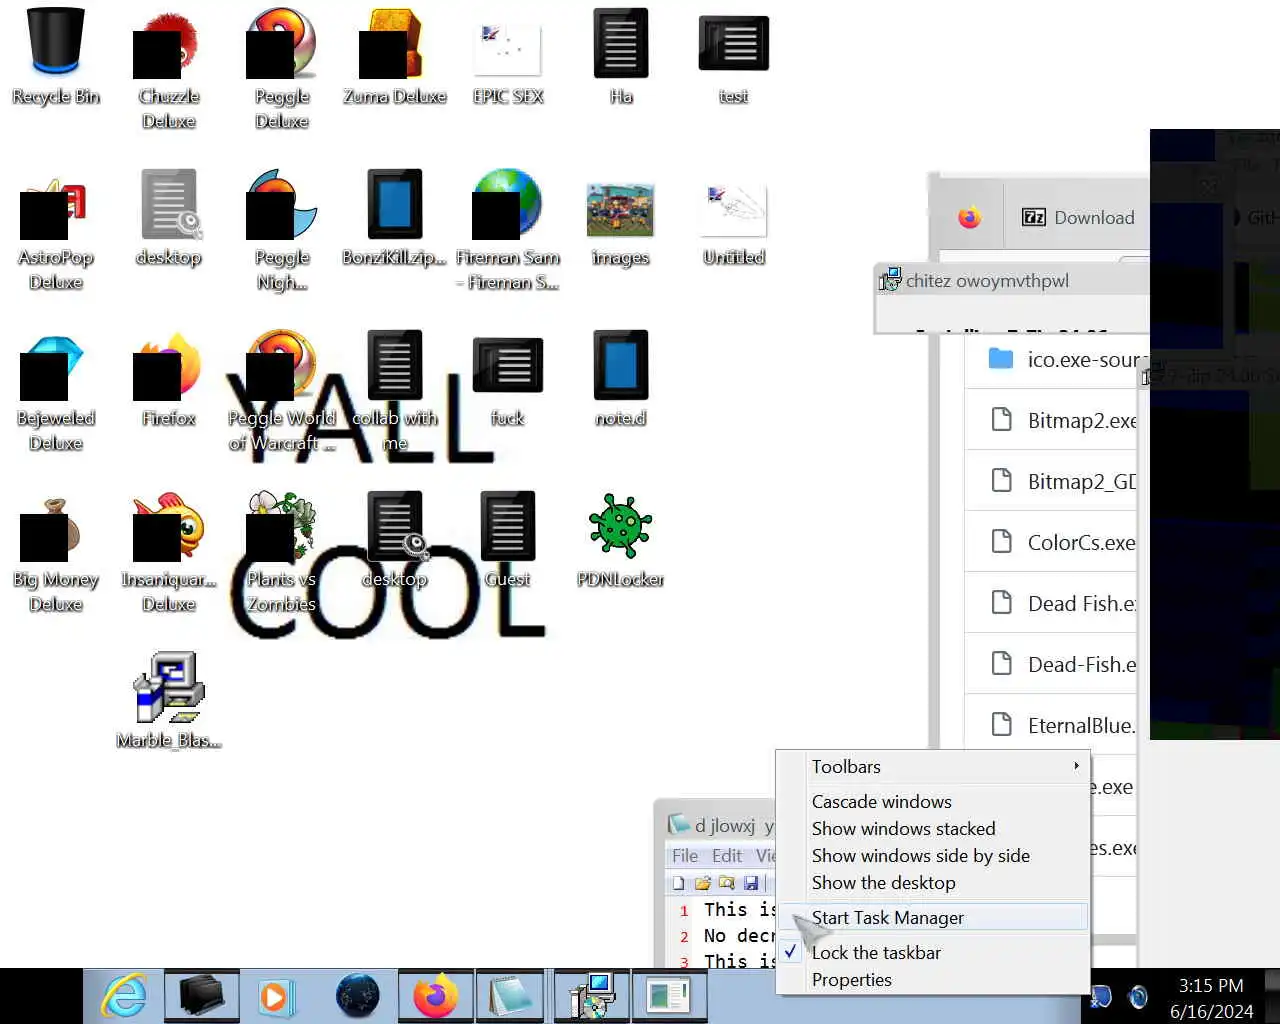Image resolution: width=1280 pixels, height=1024 pixels.
Task: Switch to Firefox via the taskbar button
Action: [x=435, y=996]
